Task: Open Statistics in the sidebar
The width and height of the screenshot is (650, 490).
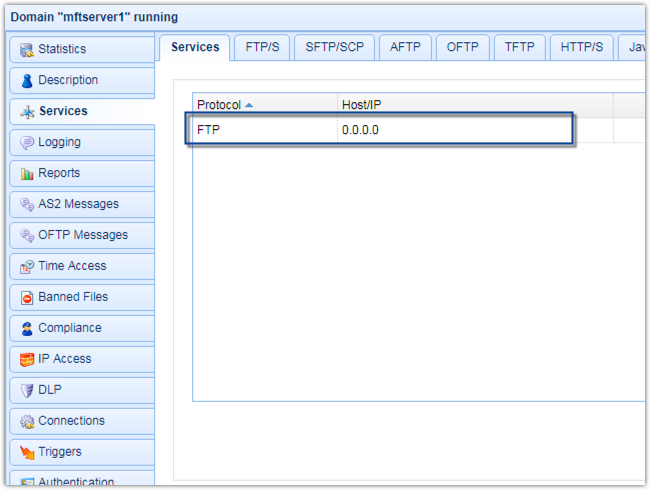Action: pyautogui.click(x=82, y=49)
